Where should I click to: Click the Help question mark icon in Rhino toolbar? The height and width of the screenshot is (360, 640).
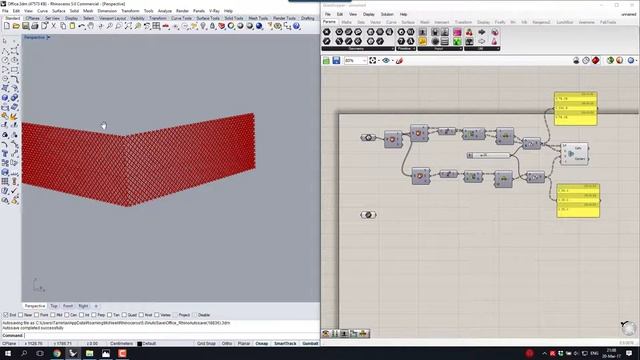coord(297,26)
